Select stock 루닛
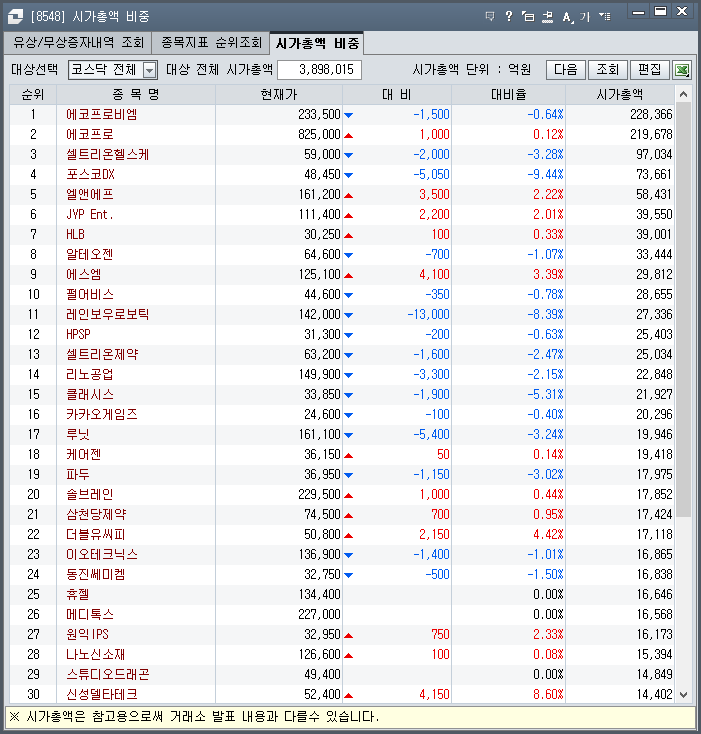 (x=78, y=434)
